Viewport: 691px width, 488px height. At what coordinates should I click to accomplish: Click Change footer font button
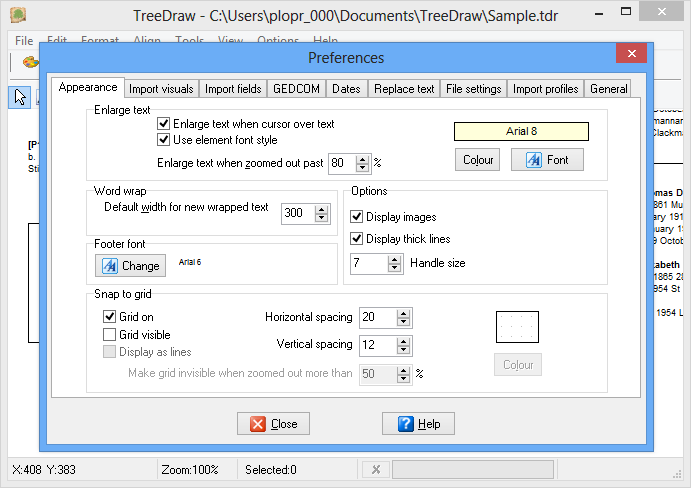tap(131, 266)
